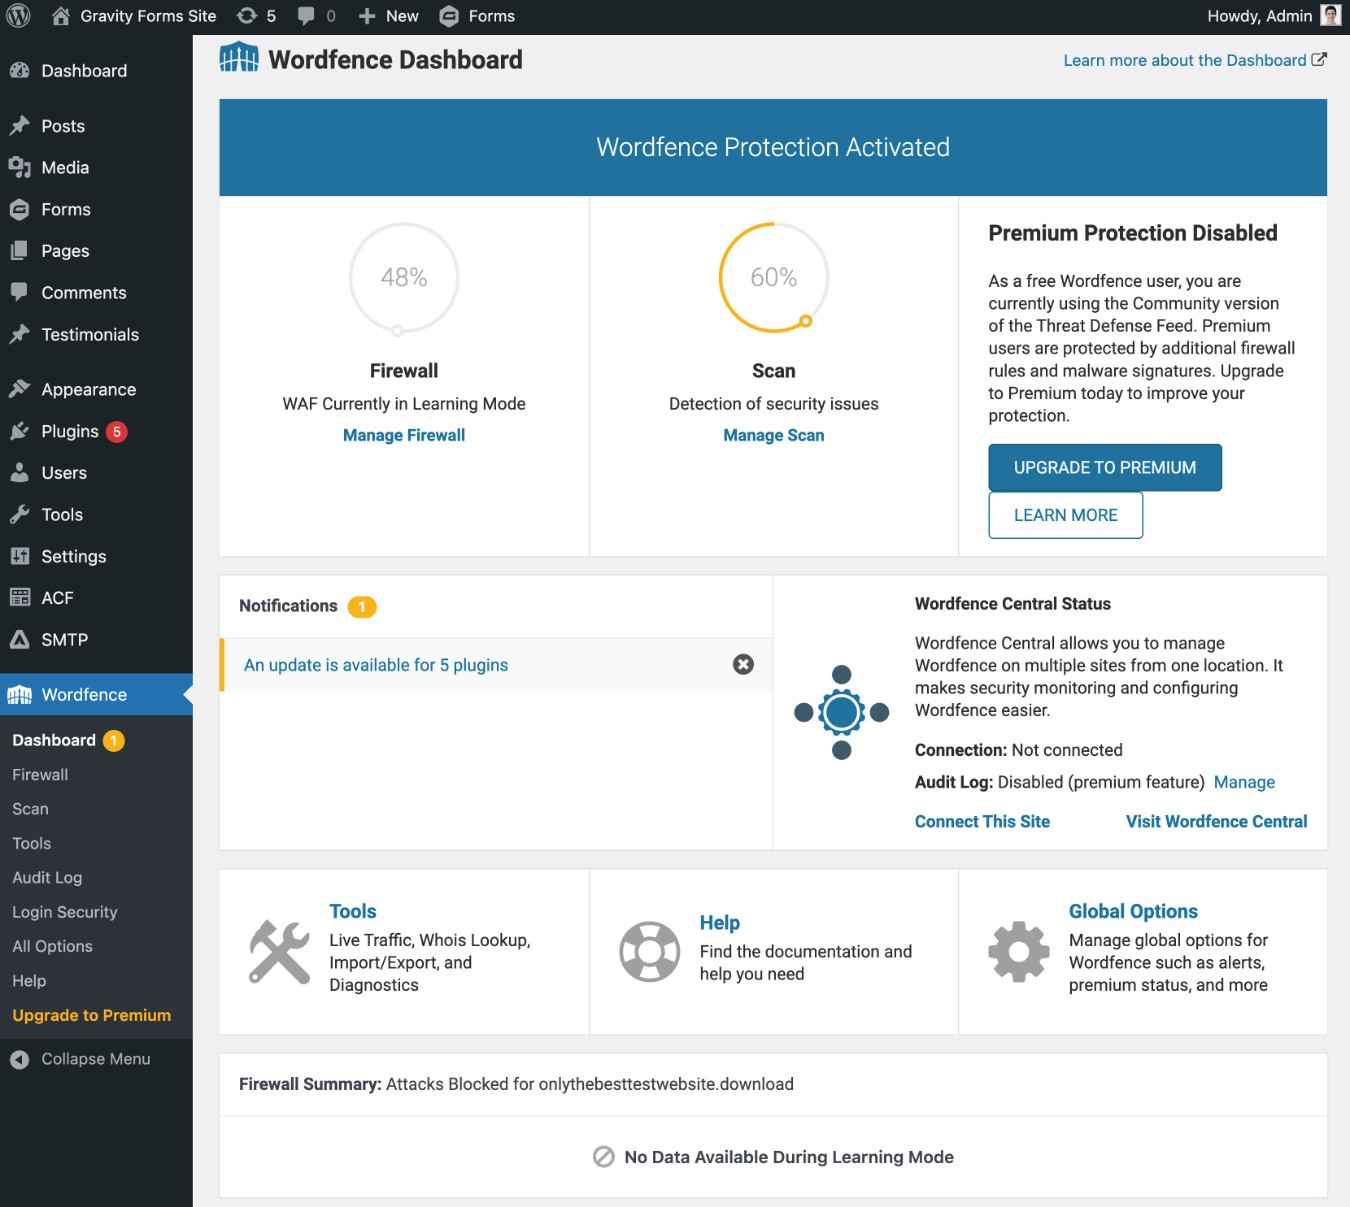The image size is (1350, 1207).
Task: Open the Howdy, Admin account menu
Action: [x=1258, y=15]
